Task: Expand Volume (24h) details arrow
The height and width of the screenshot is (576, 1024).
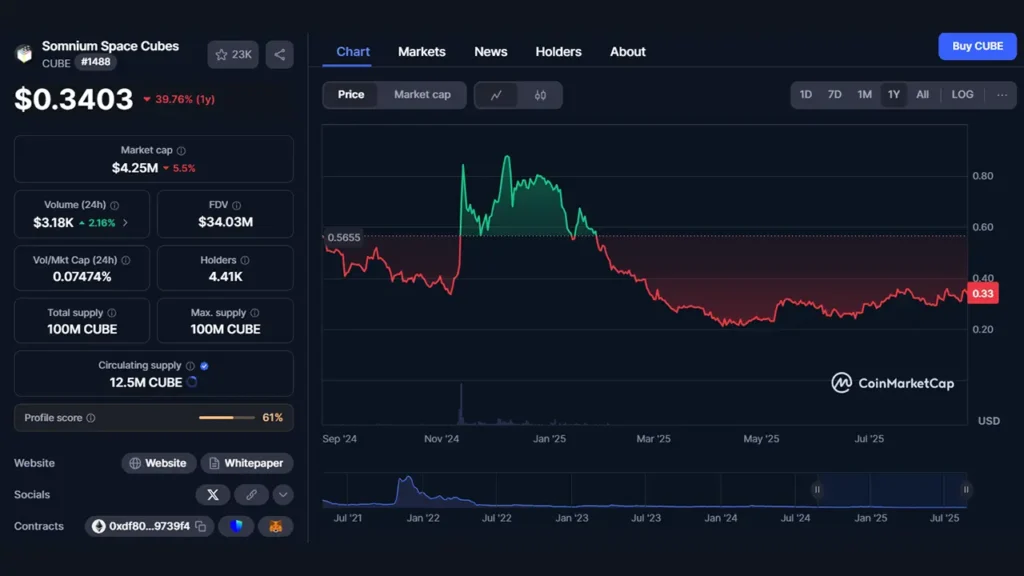Action: point(125,223)
